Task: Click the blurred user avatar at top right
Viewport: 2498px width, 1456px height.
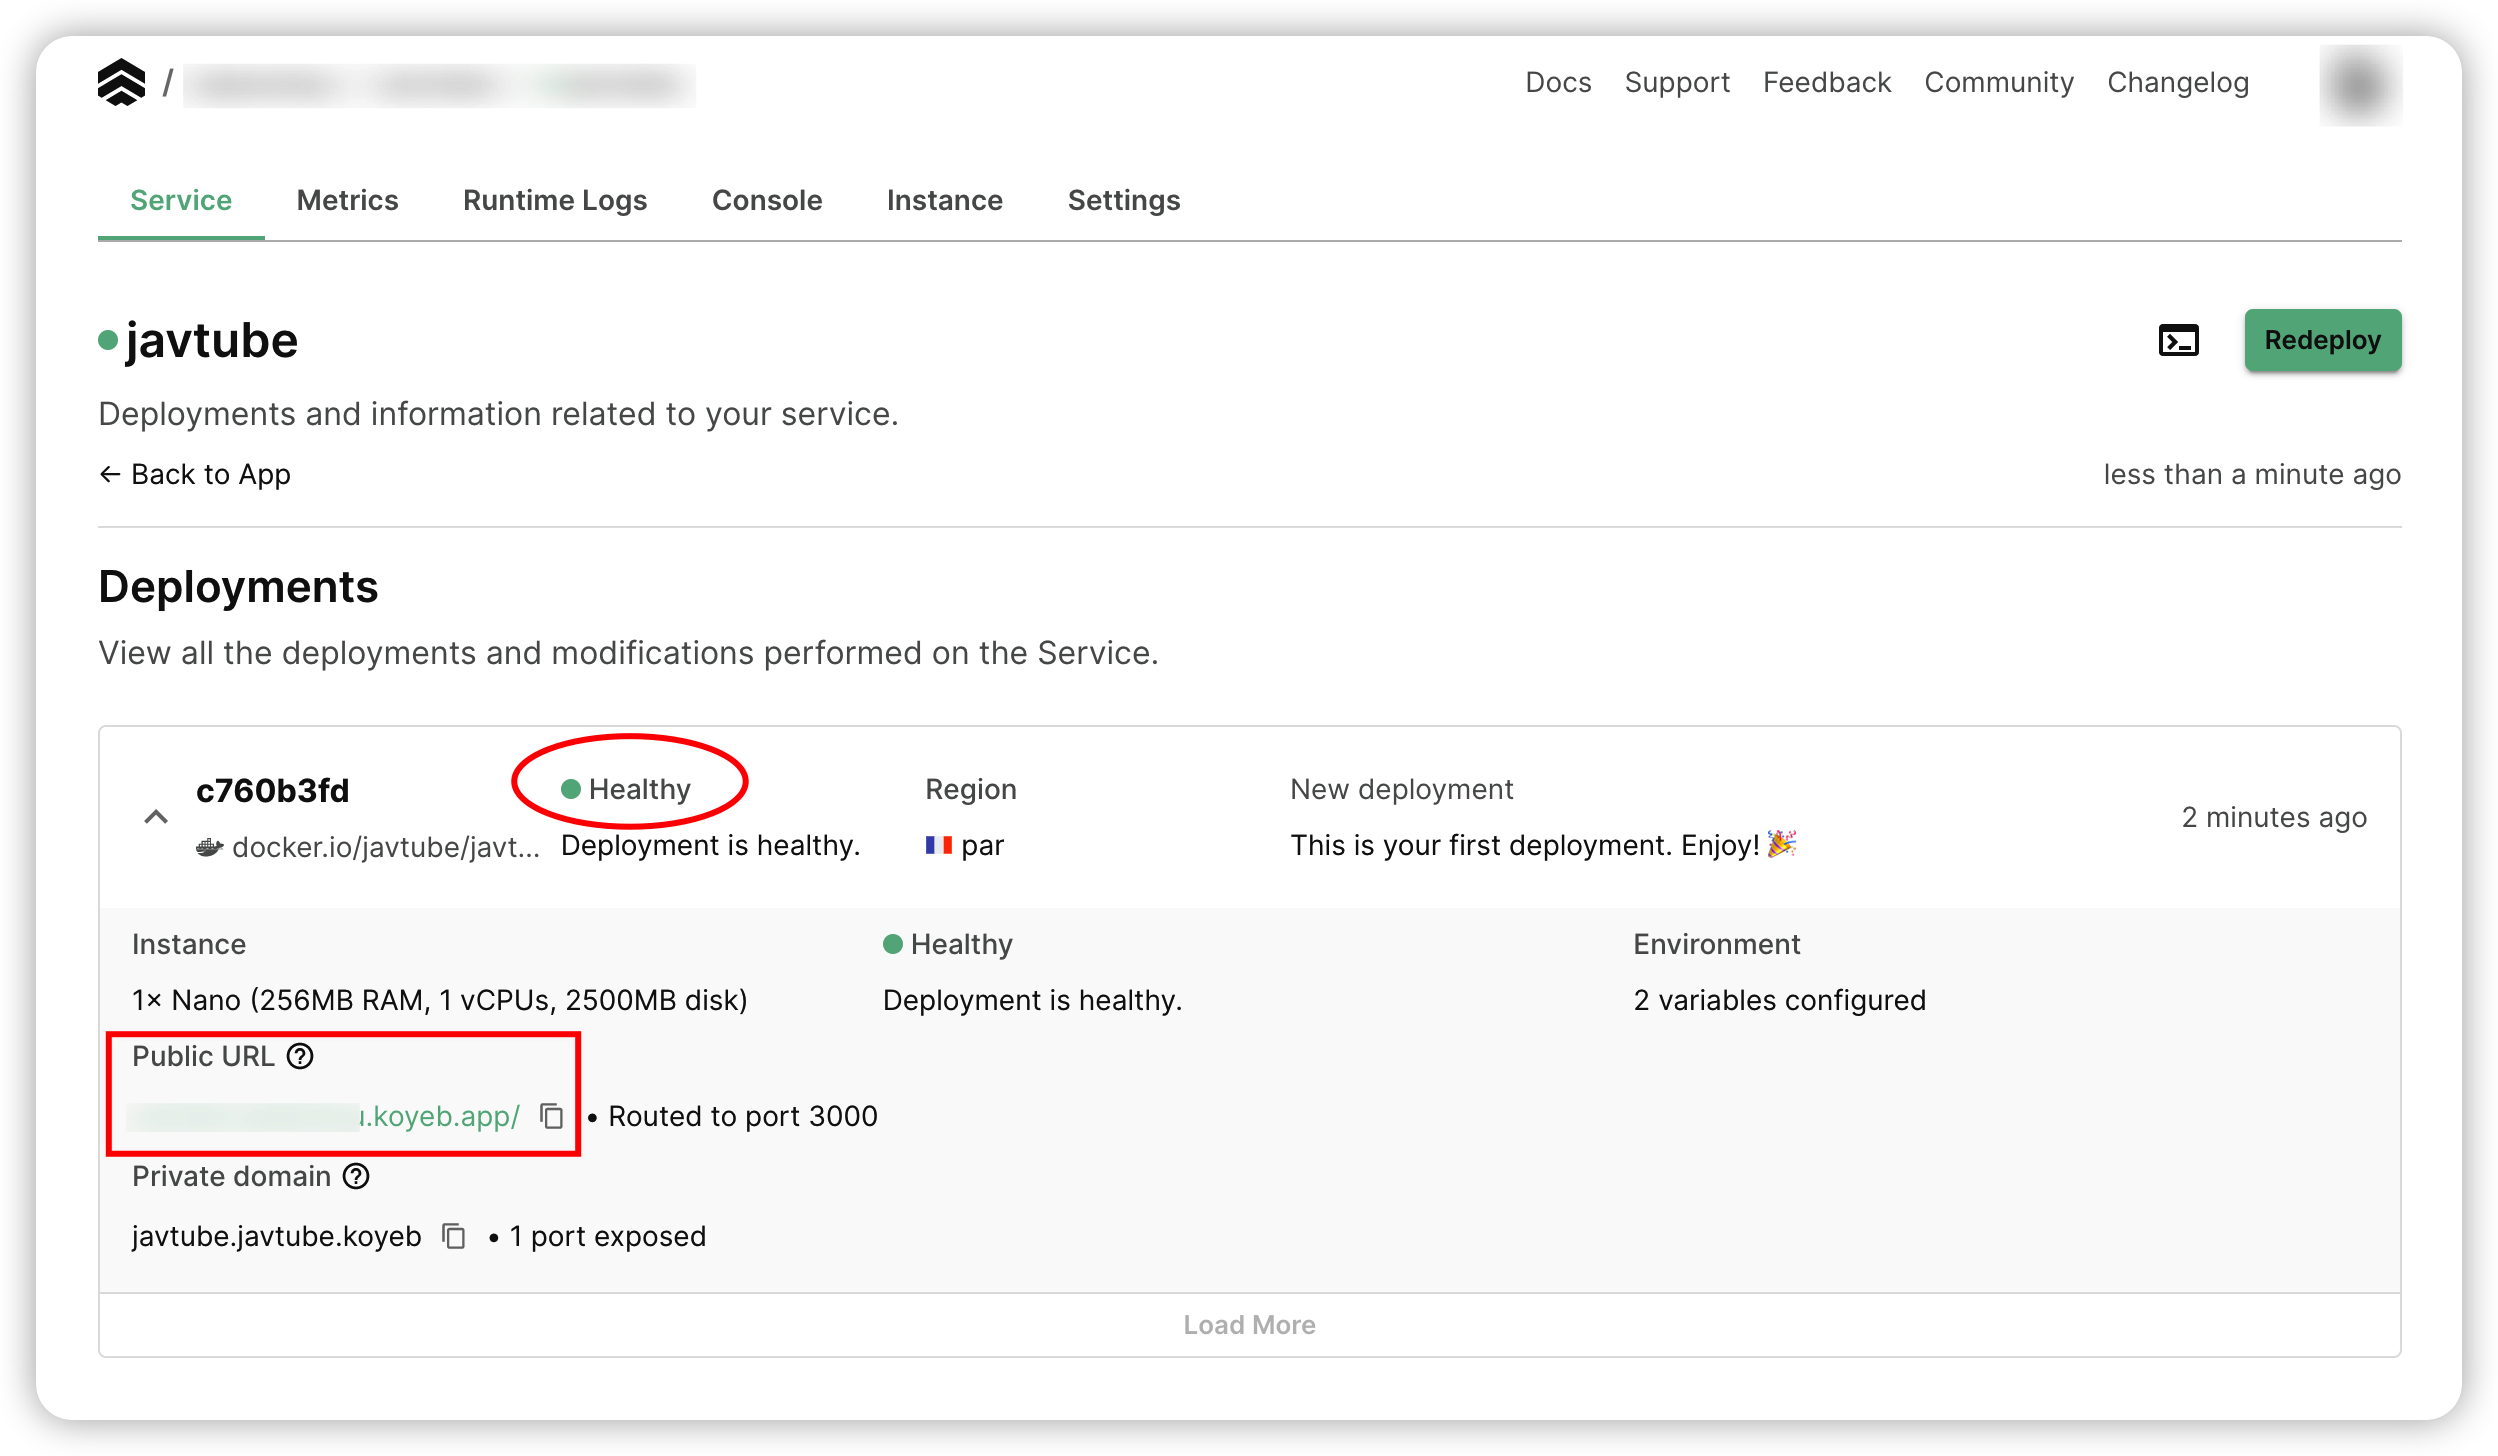Action: click(x=2360, y=84)
